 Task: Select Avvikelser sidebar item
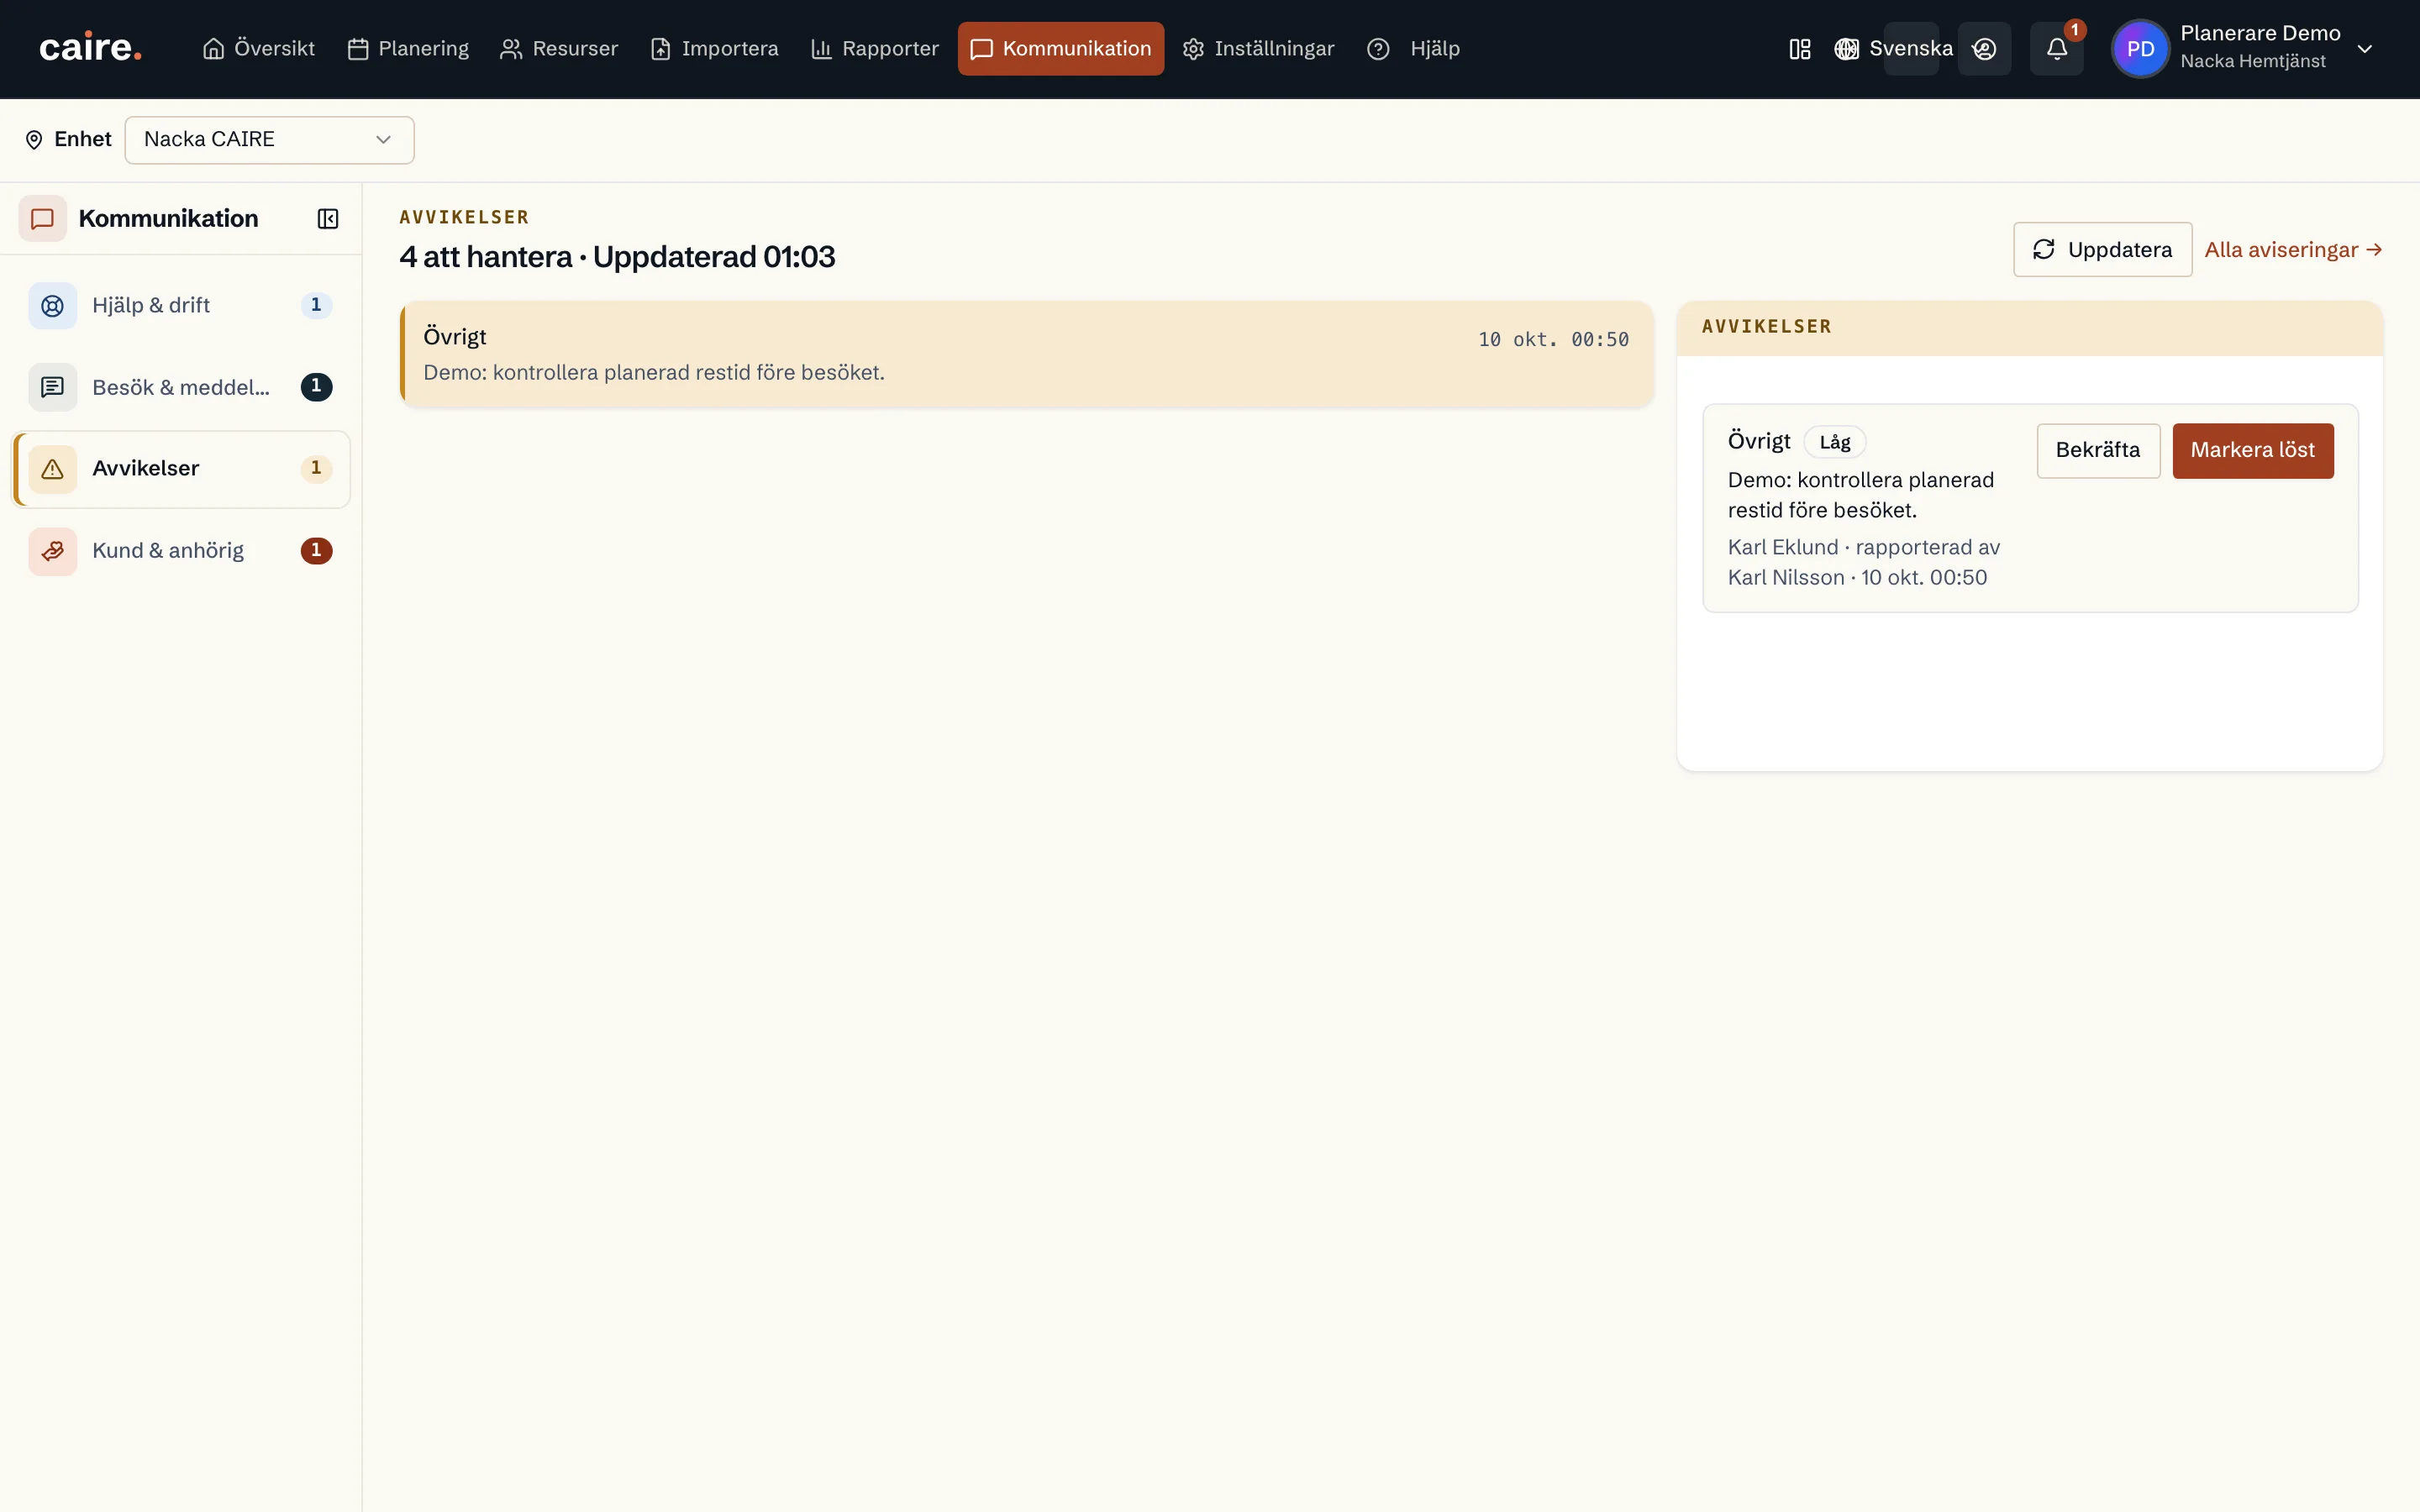(181, 469)
